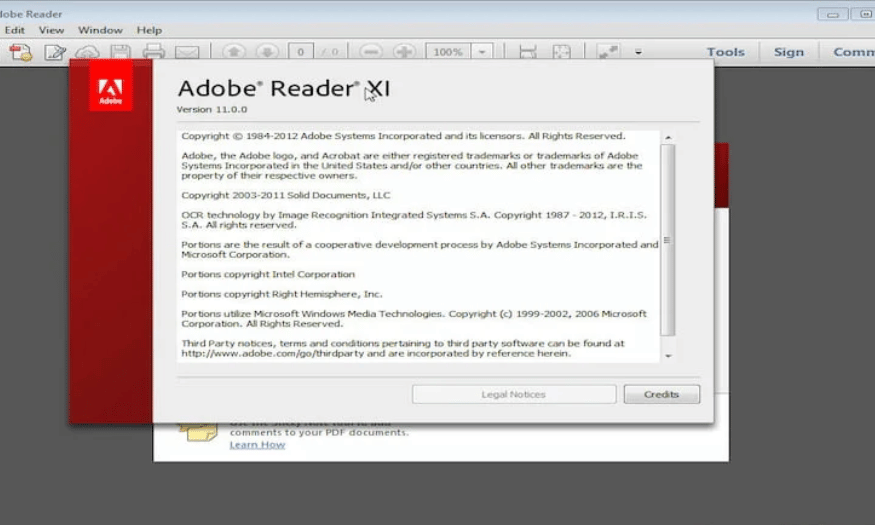Click the Credits button

[661, 394]
